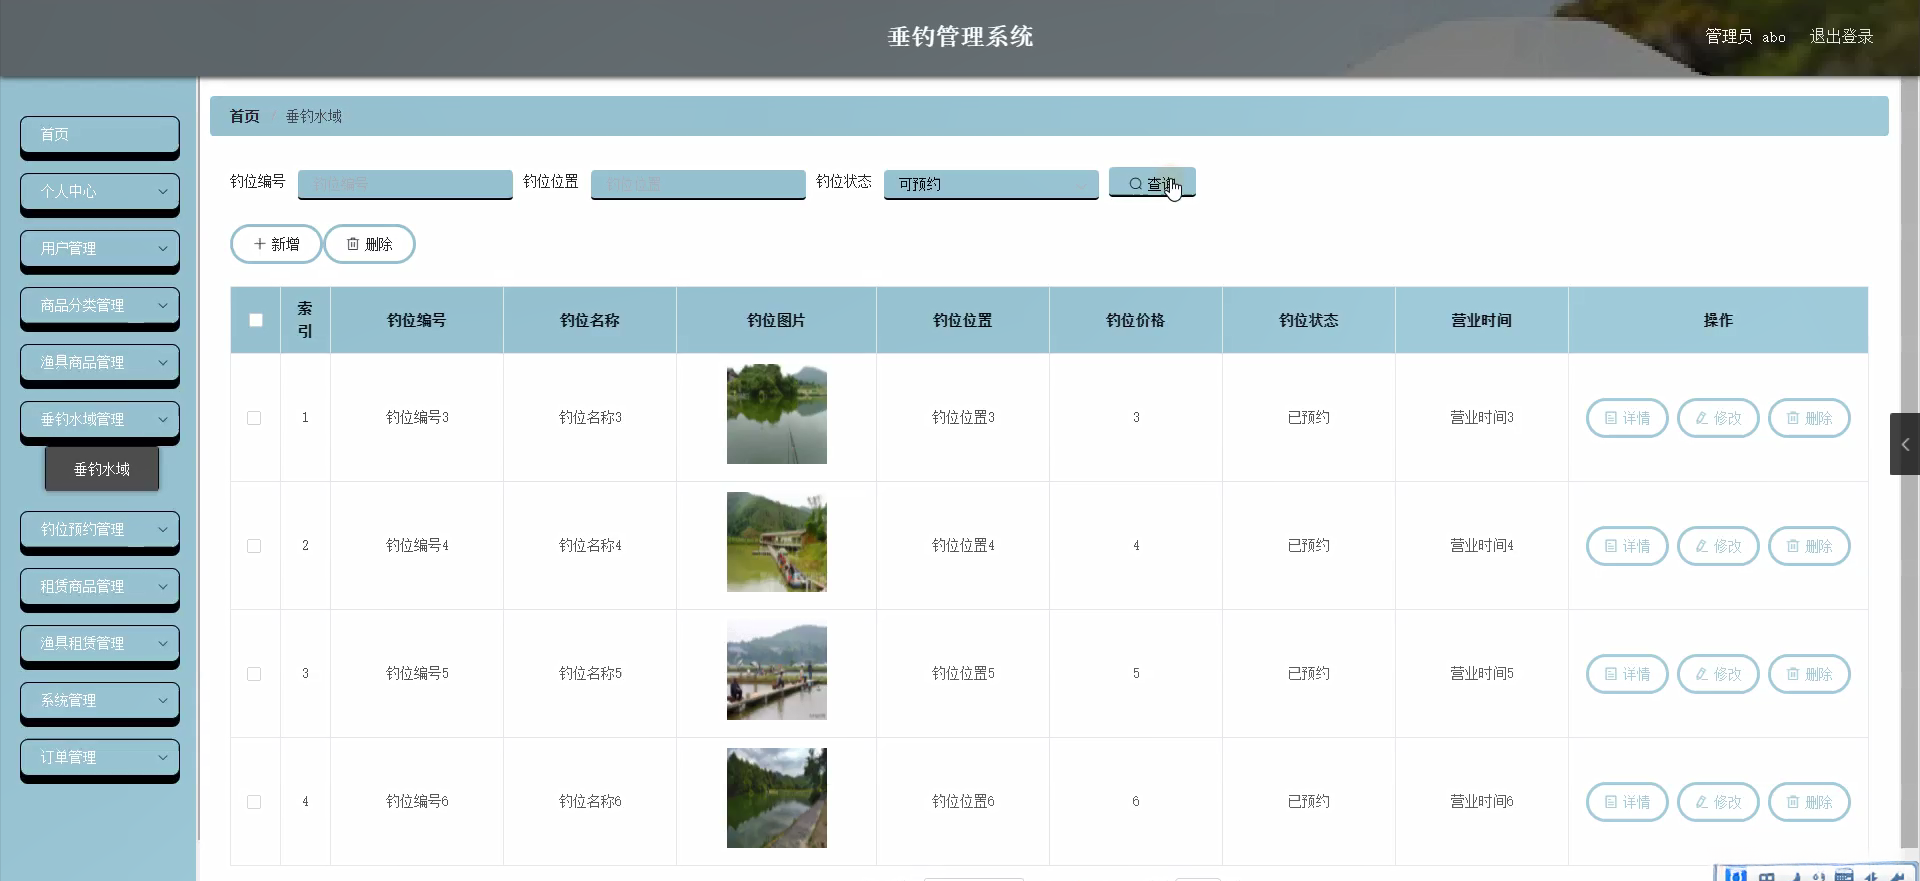Open 详情 for 钓位编号4 row
This screenshot has height=881, width=1920.
[x=1627, y=546]
